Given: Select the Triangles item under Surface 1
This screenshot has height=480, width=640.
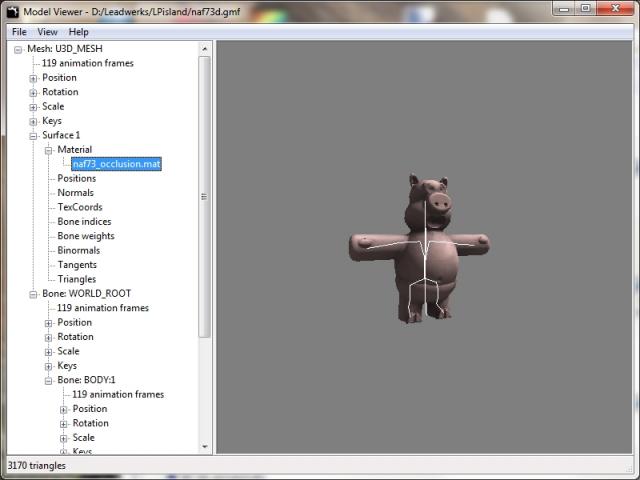Looking at the screenshot, I should click(76, 279).
